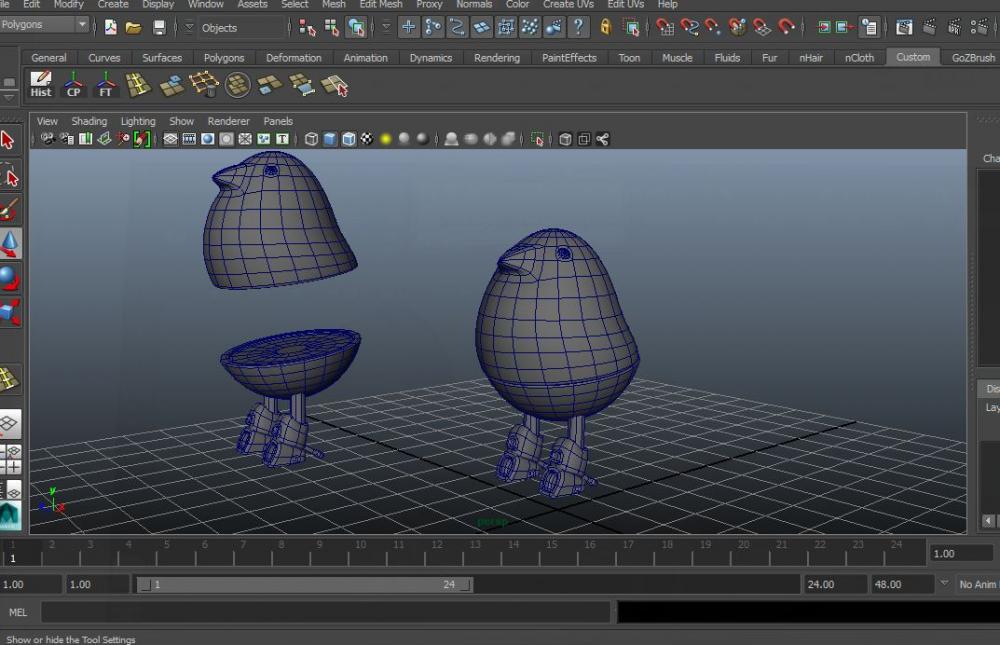1000x645 pixels.
Task: Click the FT freeze transformations shelf icon
Action: (x=105, y=85)
